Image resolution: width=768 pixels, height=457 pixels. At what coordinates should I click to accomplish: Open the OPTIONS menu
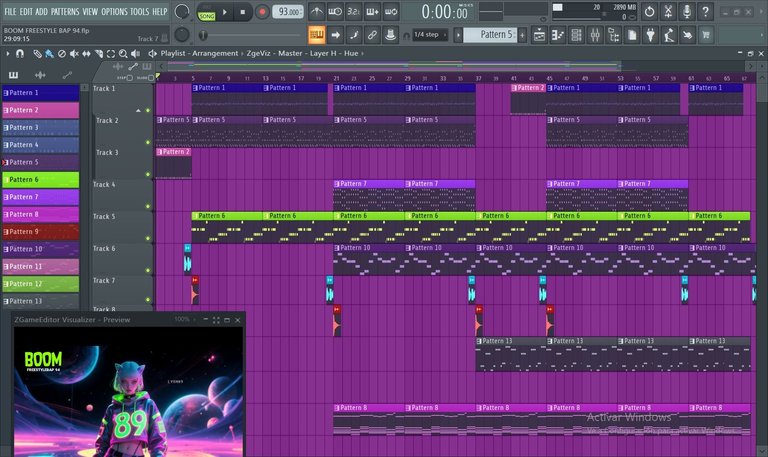[x=114, y=11]
